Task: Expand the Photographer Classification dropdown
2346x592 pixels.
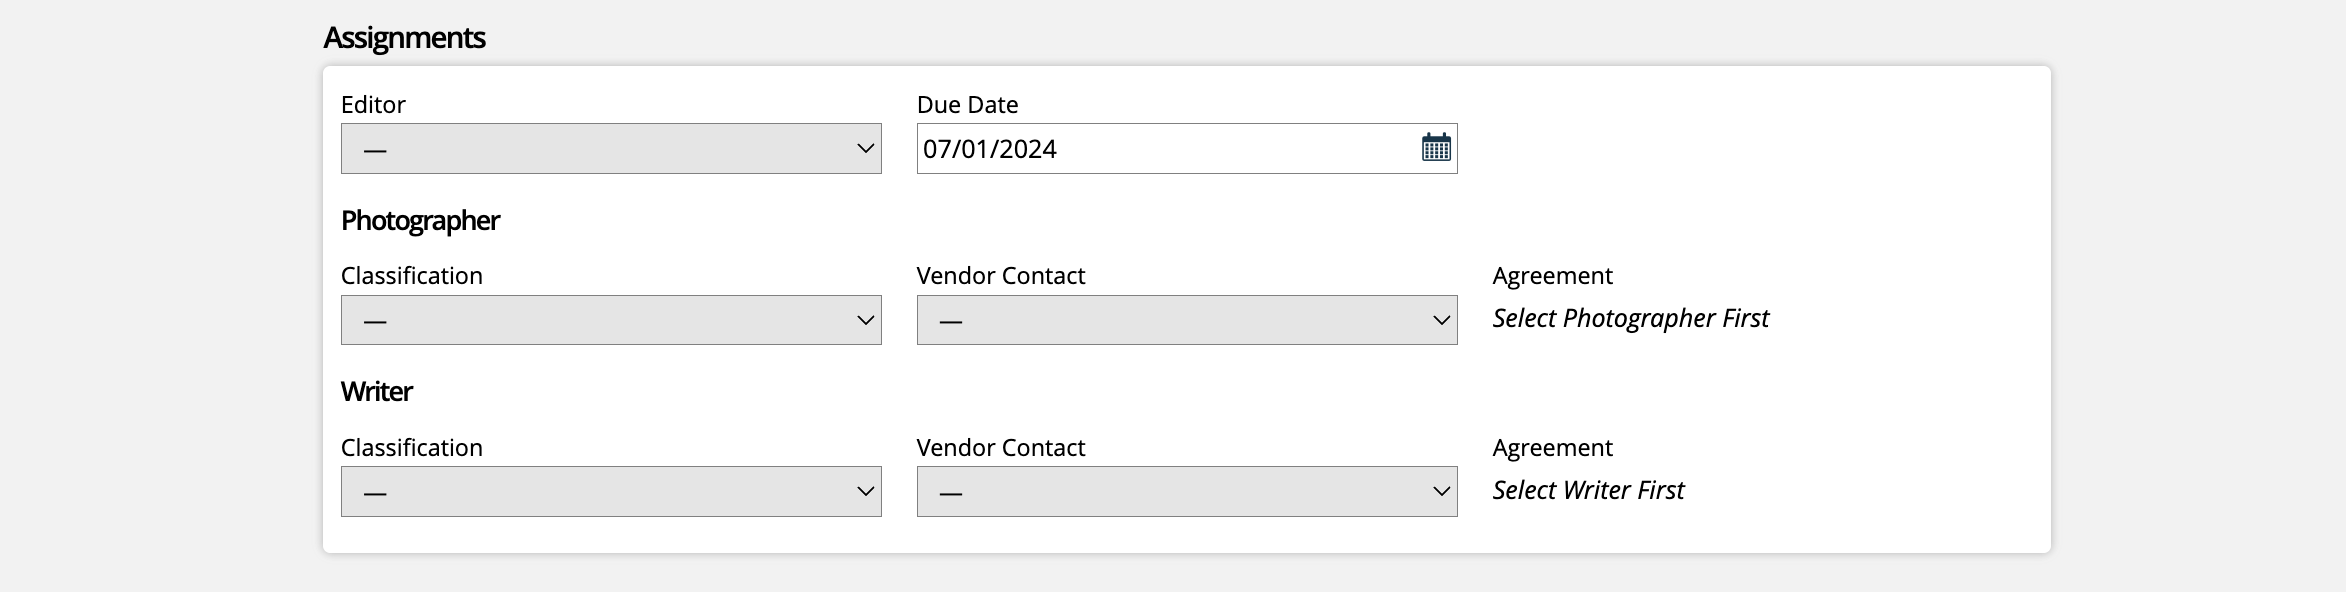Action: (x=611, y=320)
